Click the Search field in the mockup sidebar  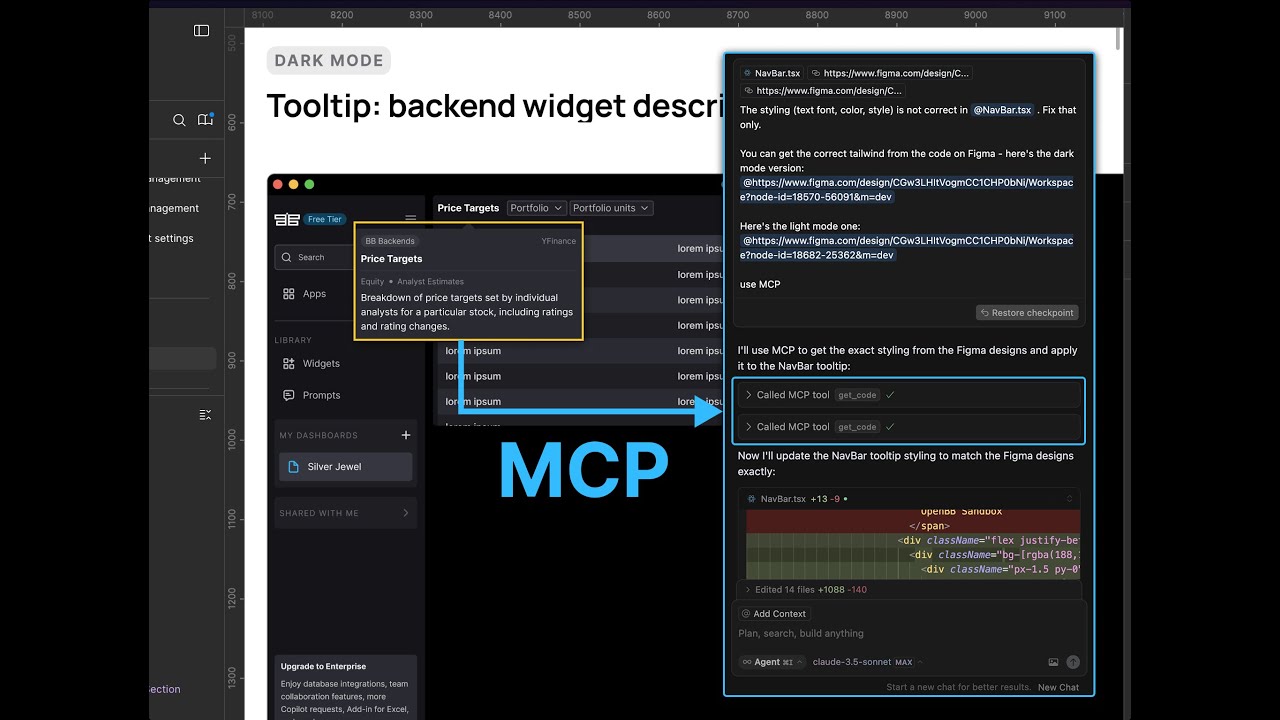[x=315, y=257]
